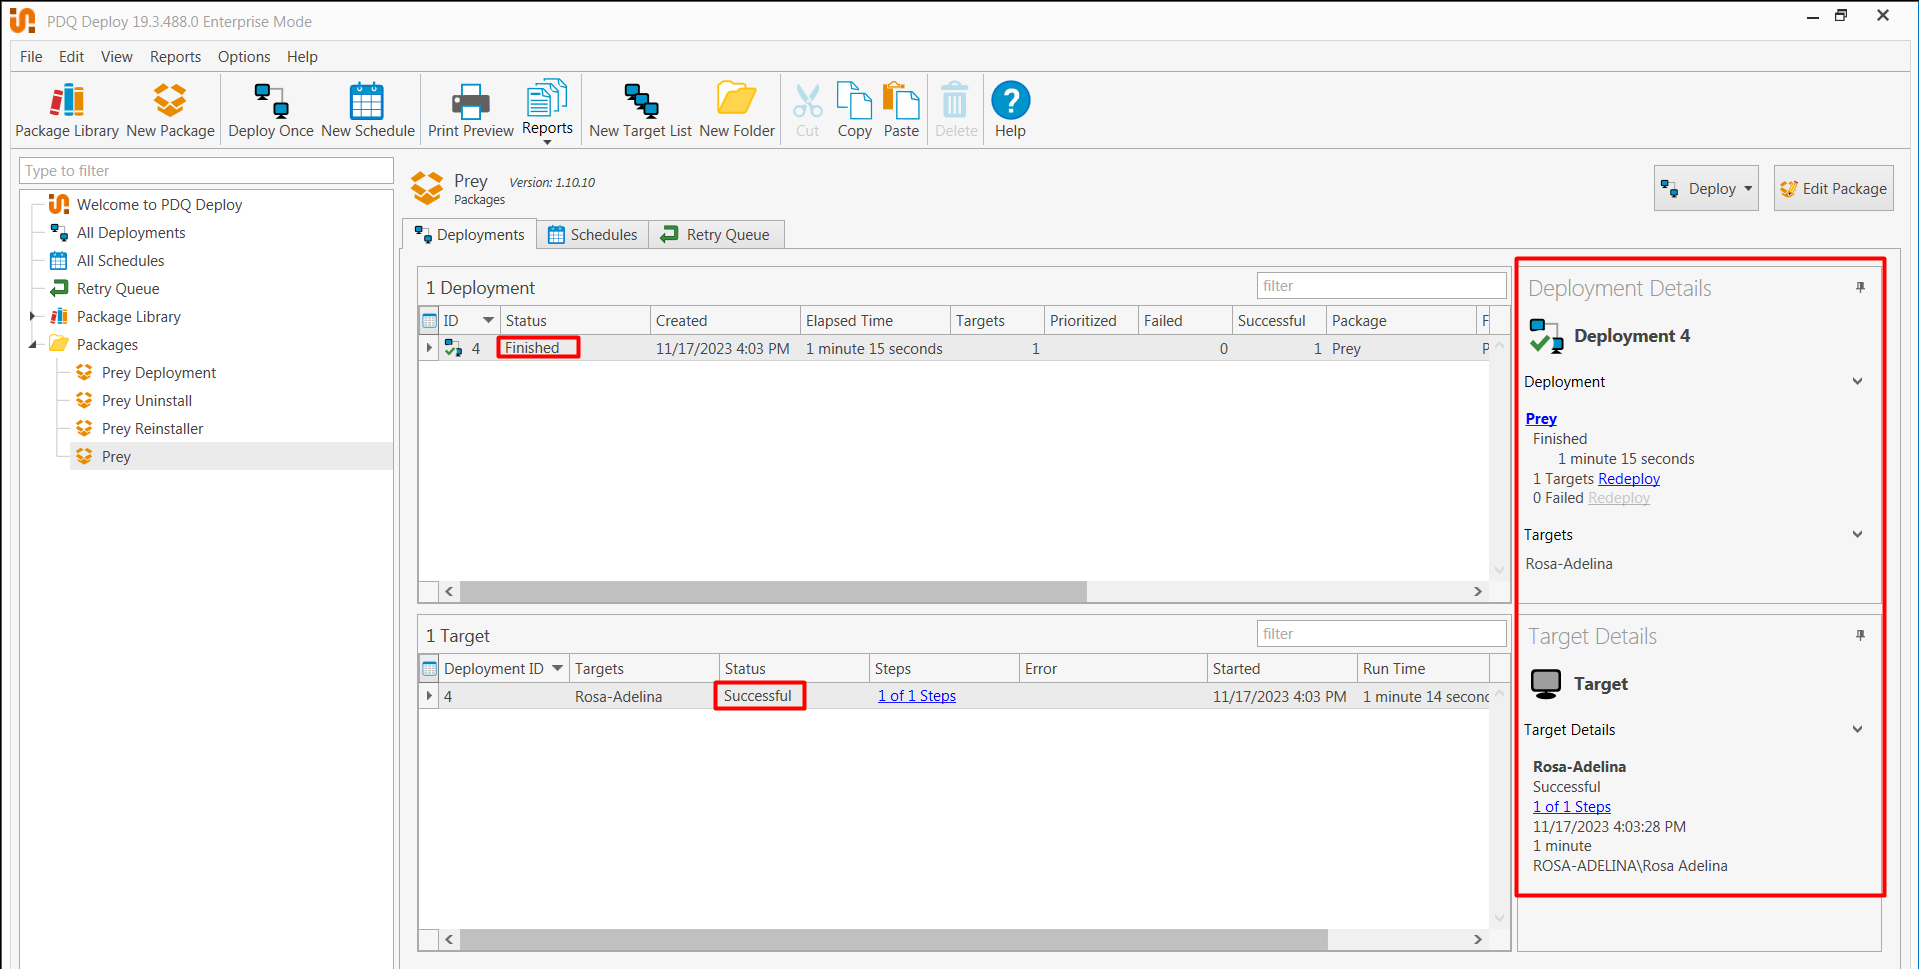Viewport: 1919px width, 969px height.
Task: Click the Edit Package button
Action: pyautogui.click(x=1833, y=189)
